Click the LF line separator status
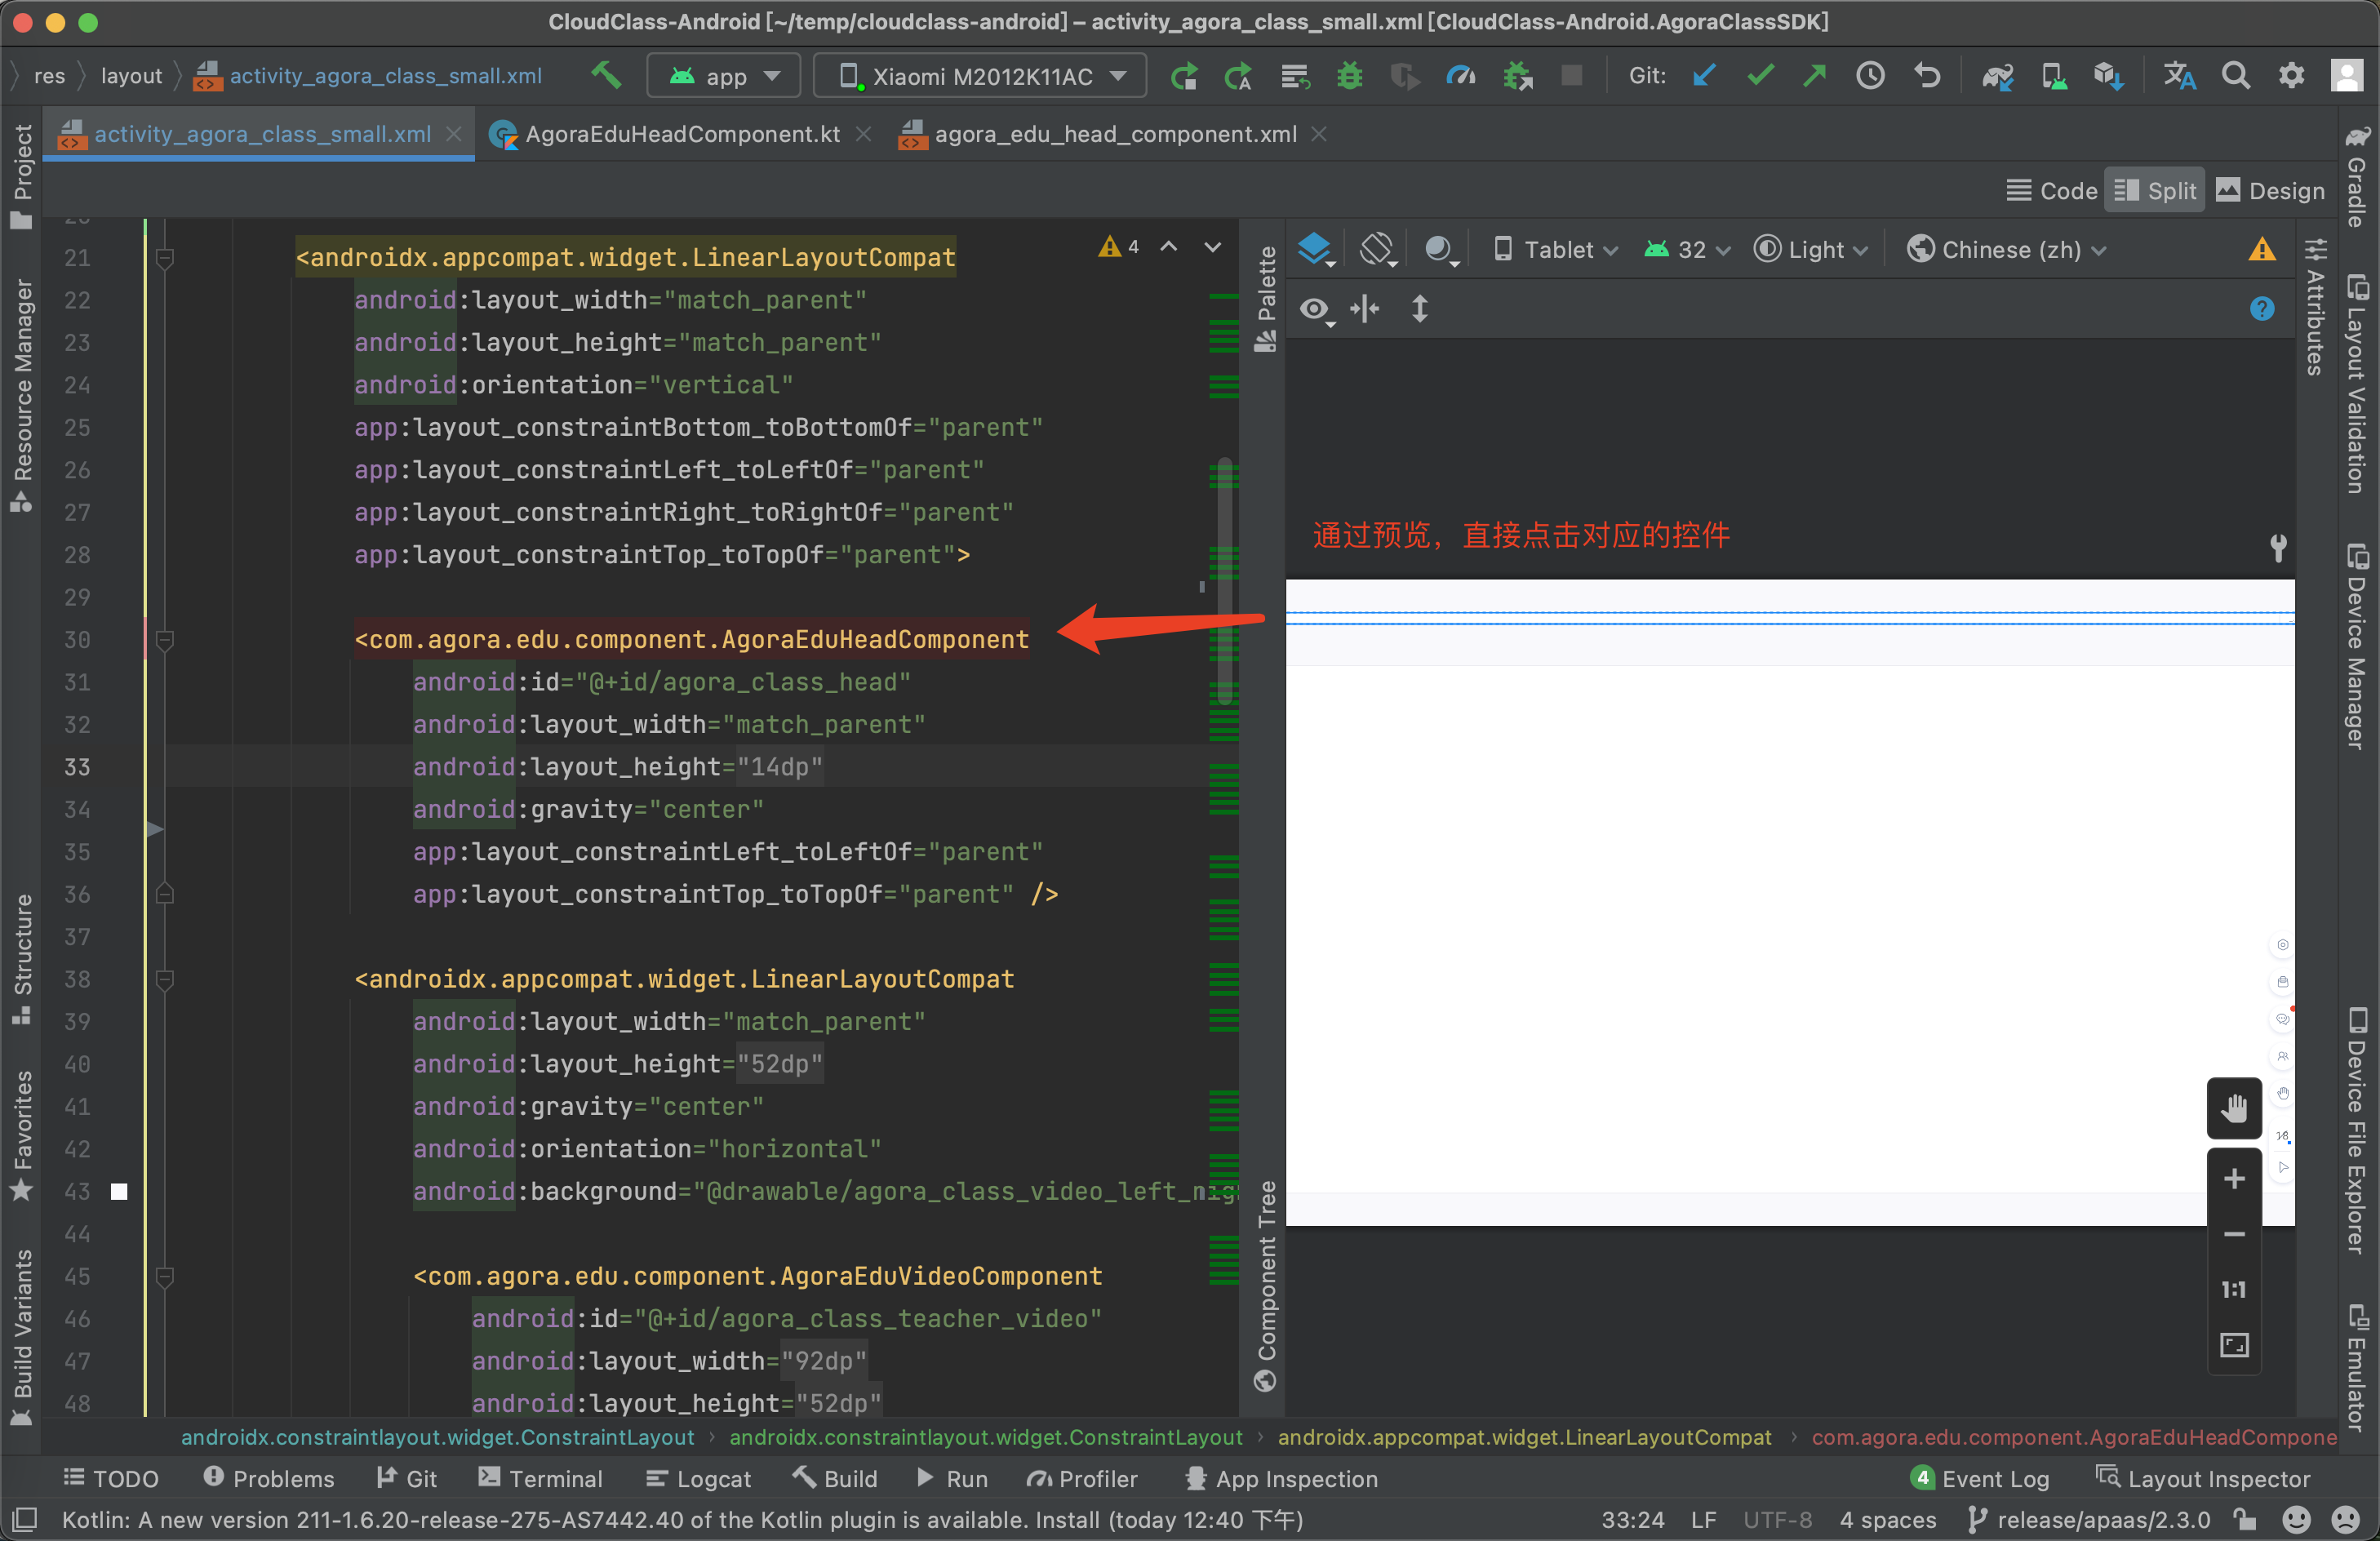Image resolution: width=2380 pixels, height=1541 pixels. [x=1703, y=1520]
